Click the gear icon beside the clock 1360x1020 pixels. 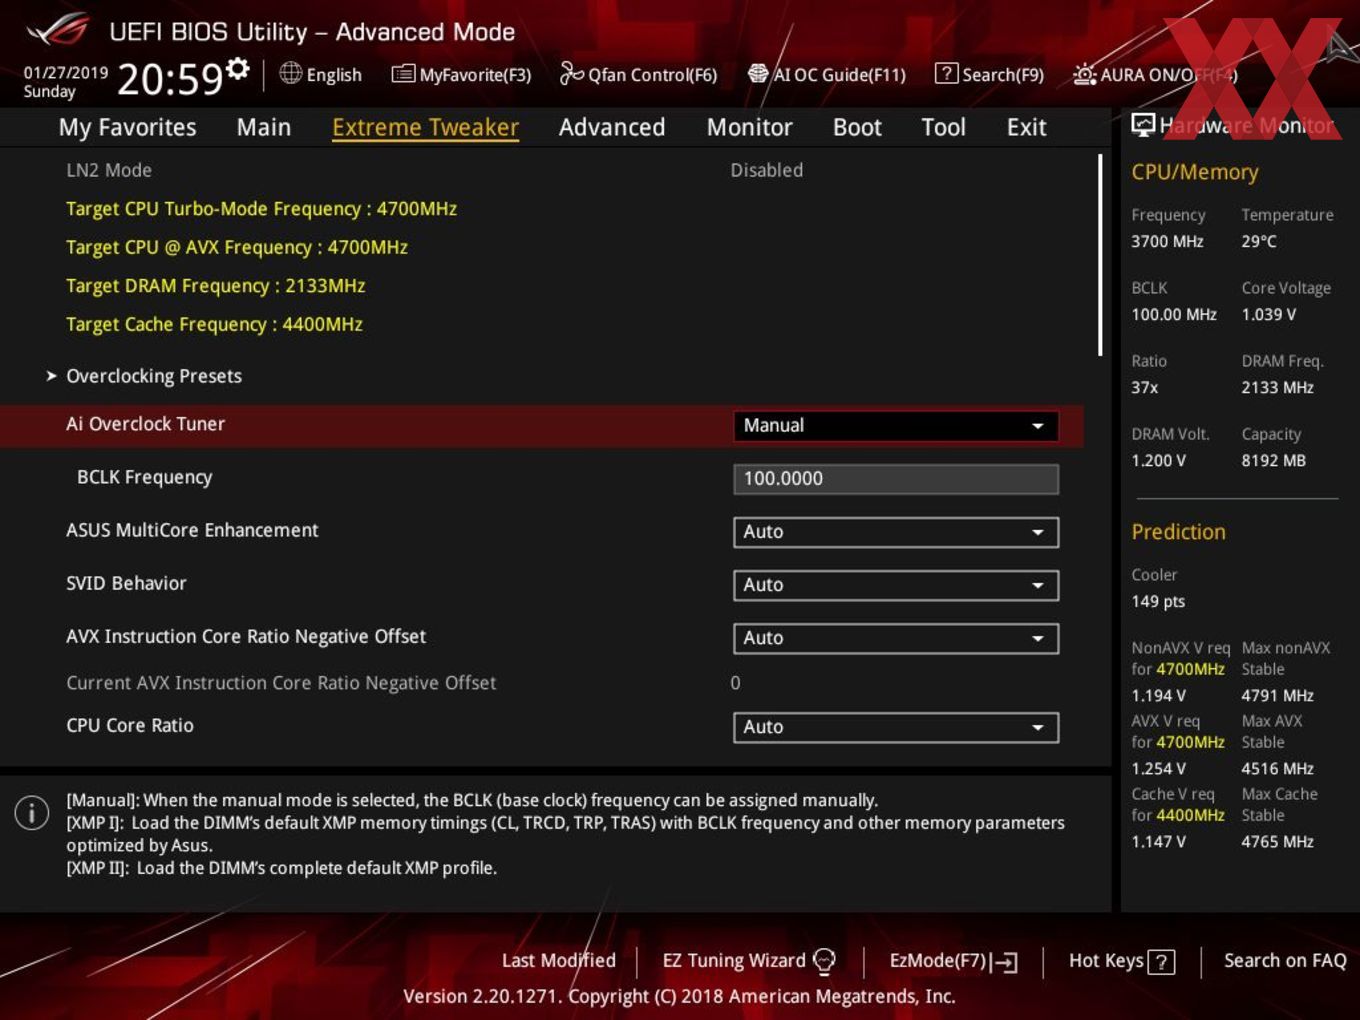tap(237, 69)
